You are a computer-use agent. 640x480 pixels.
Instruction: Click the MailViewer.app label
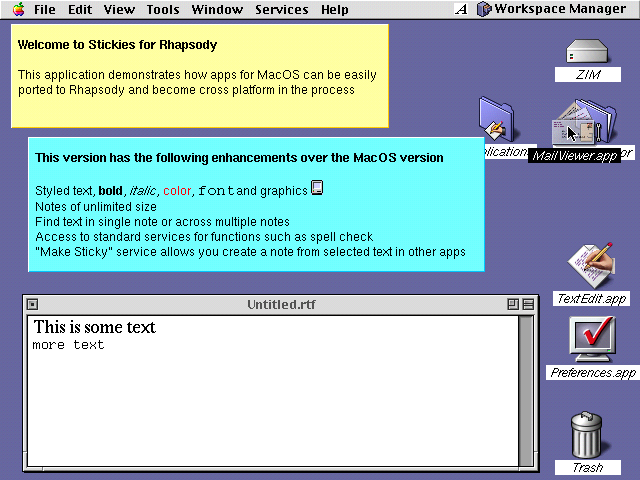click(574, 156)
